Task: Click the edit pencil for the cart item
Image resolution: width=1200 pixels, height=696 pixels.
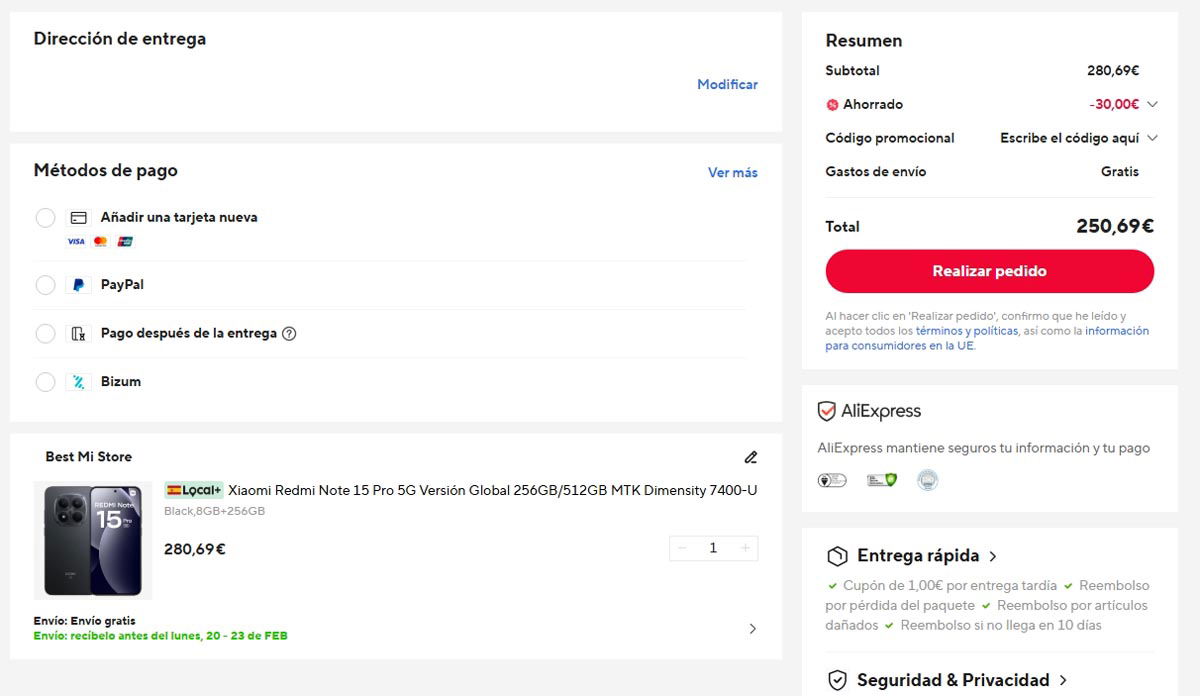Action: [x=751, y=457]
